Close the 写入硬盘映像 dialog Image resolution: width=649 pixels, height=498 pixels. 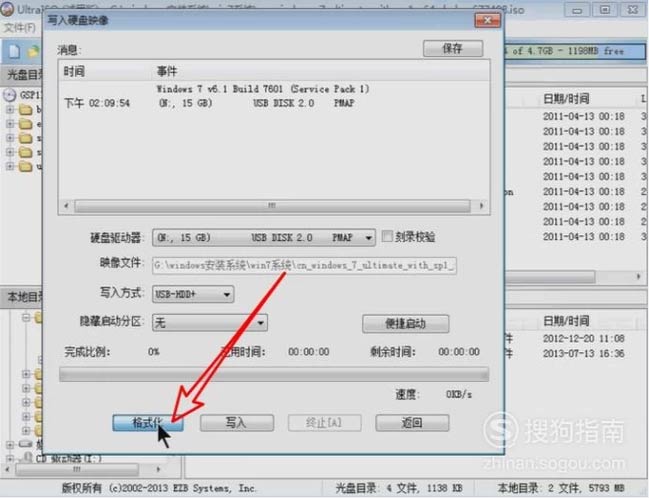pyautogui.click(x=487, y=20)
